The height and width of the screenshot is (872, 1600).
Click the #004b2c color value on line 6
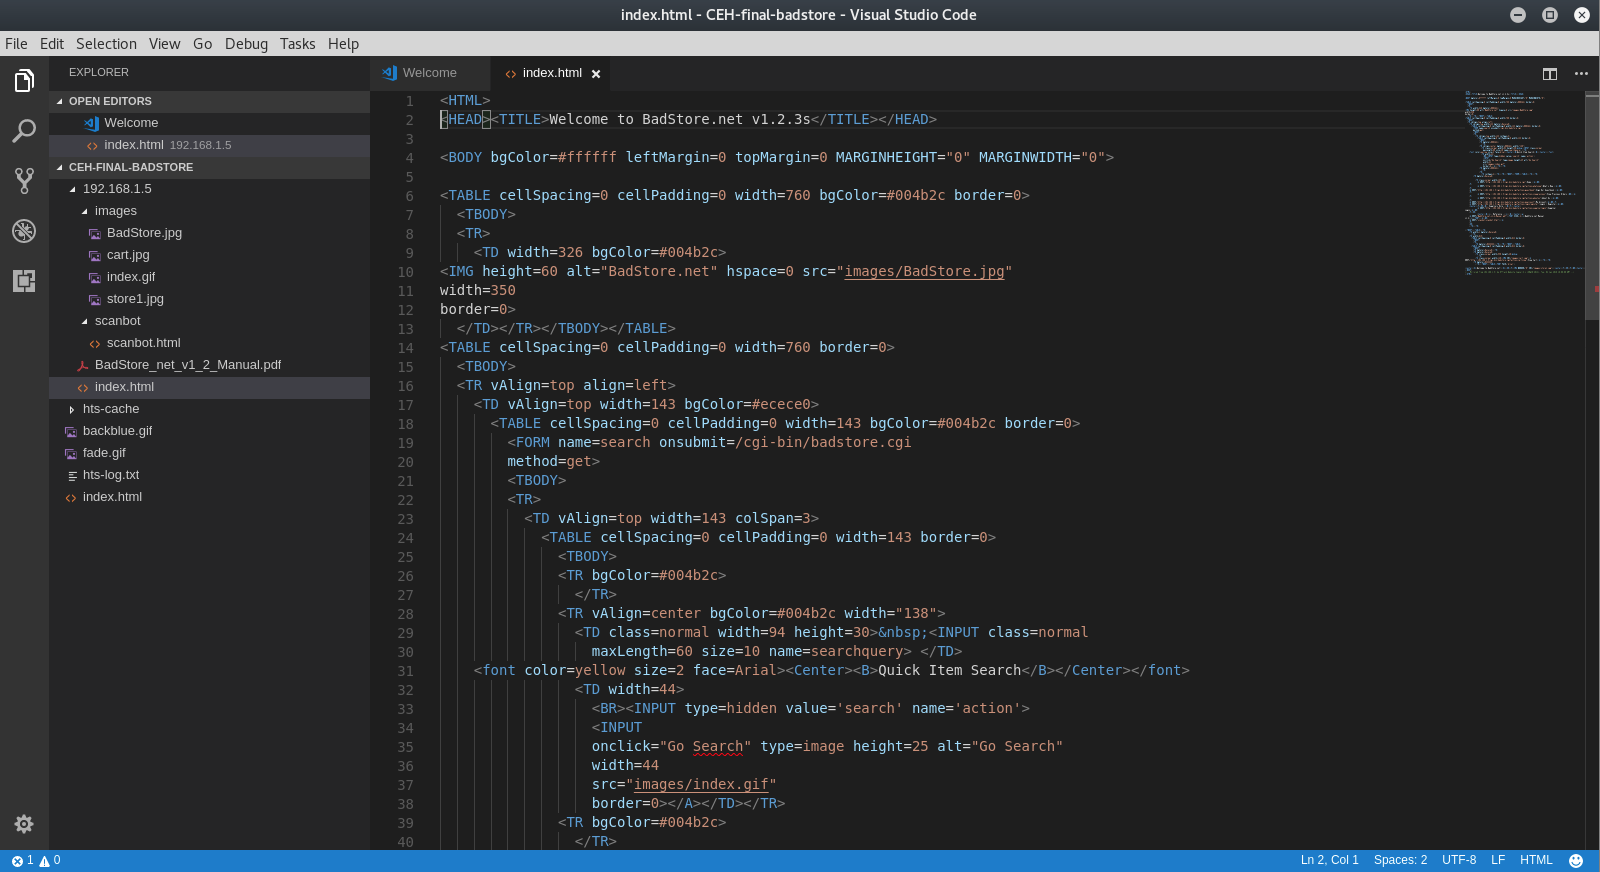click(x=916, y=196)
